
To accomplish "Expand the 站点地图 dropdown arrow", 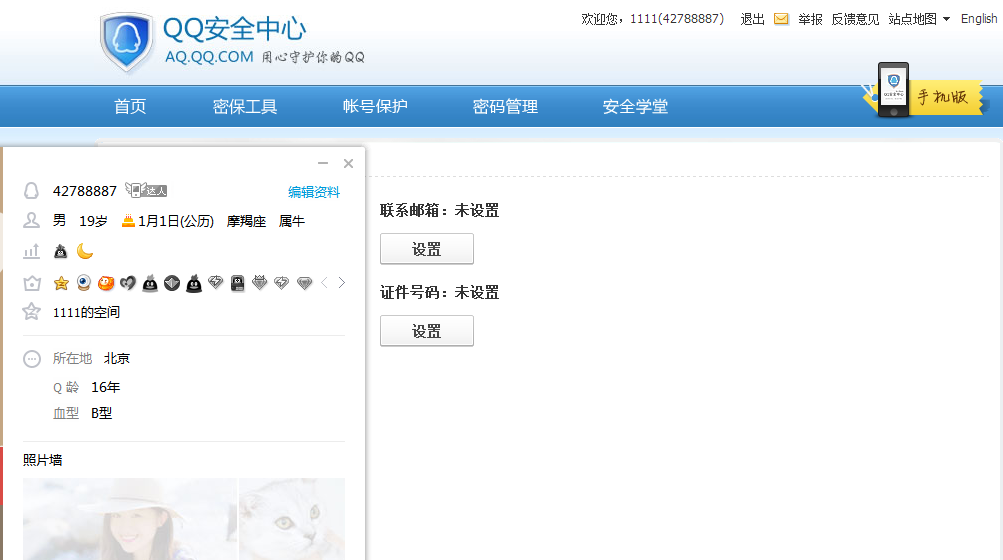I will [947, 19].
